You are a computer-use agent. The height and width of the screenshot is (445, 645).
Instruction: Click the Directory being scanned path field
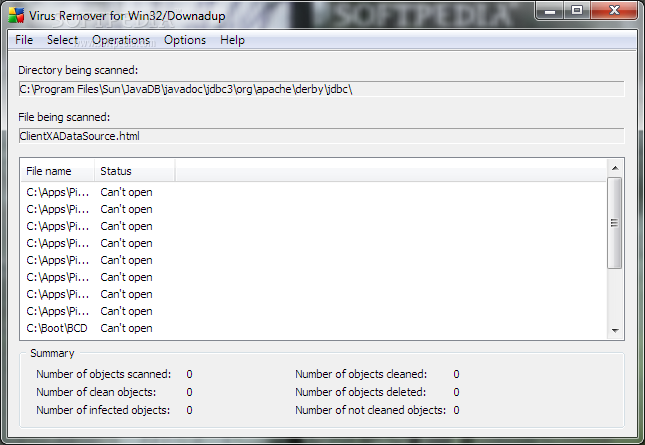pyautogui.click(x=322, y=89)
